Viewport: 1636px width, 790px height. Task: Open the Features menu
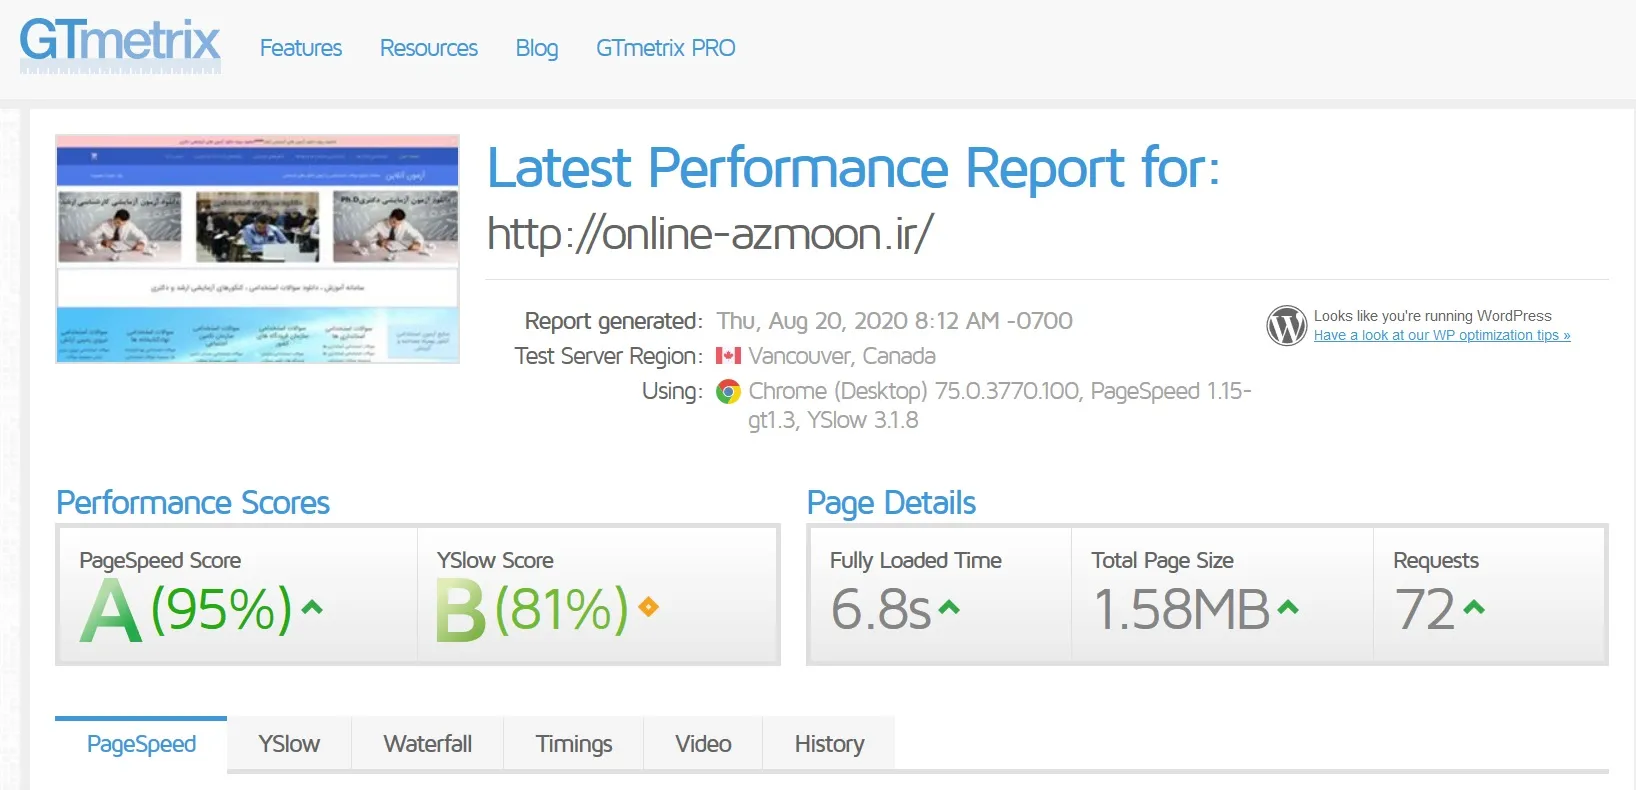pos(300,48)
